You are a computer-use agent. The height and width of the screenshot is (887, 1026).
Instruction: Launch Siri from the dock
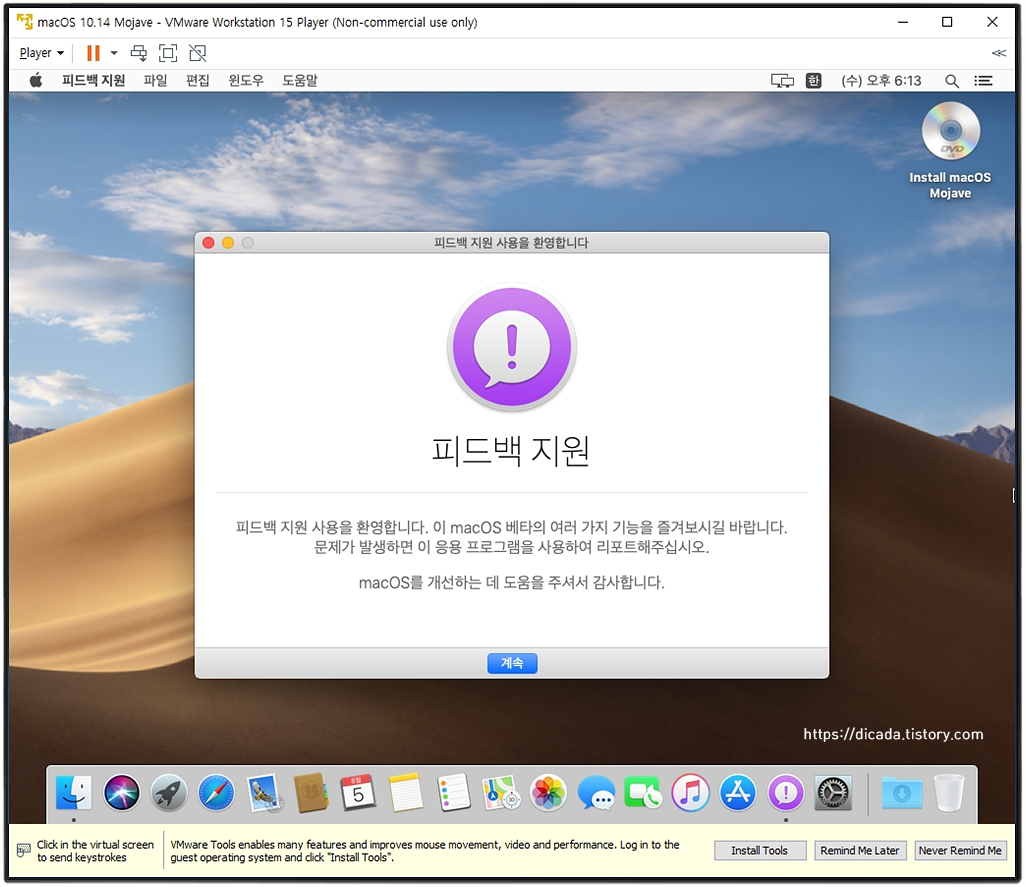(122, 793)
